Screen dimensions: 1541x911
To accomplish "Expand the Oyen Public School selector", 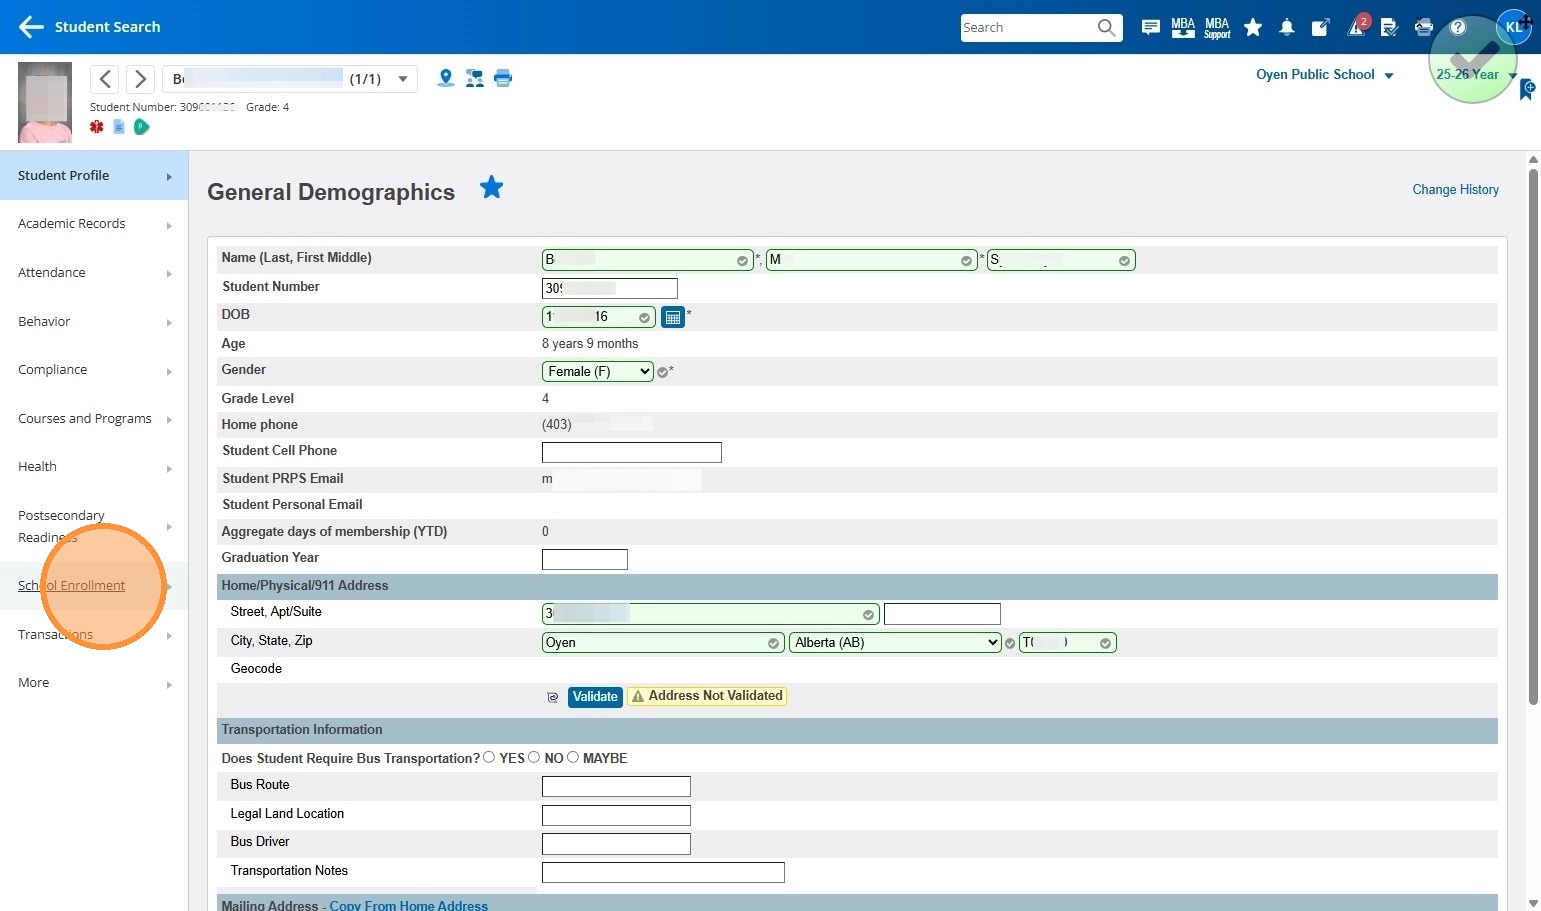I will tap(1324, 75).
